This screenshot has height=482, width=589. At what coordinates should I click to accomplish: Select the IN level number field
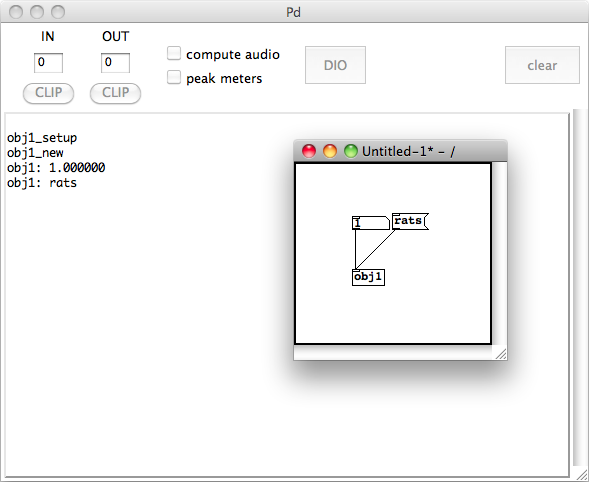[x=48, y=62]
